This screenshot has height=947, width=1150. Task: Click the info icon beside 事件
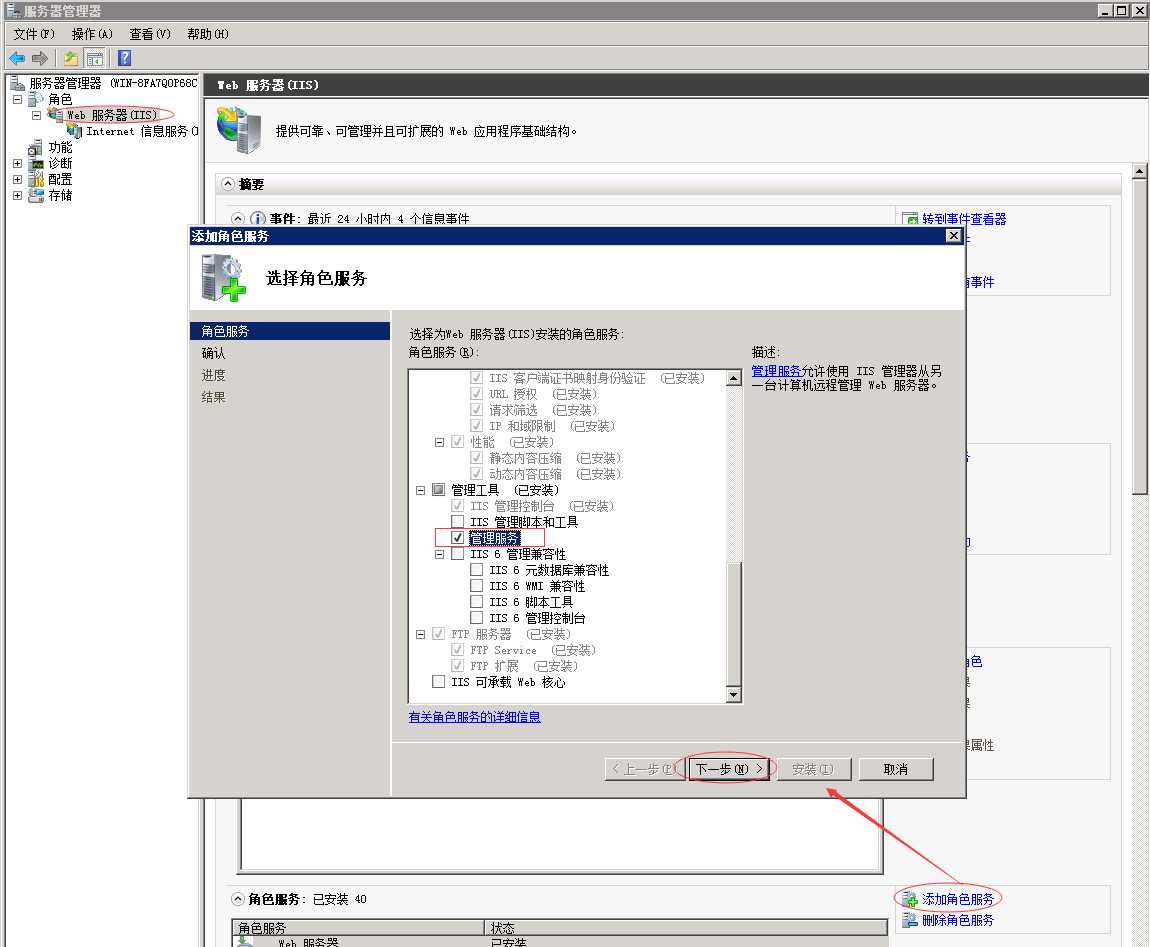pos(257,219)
